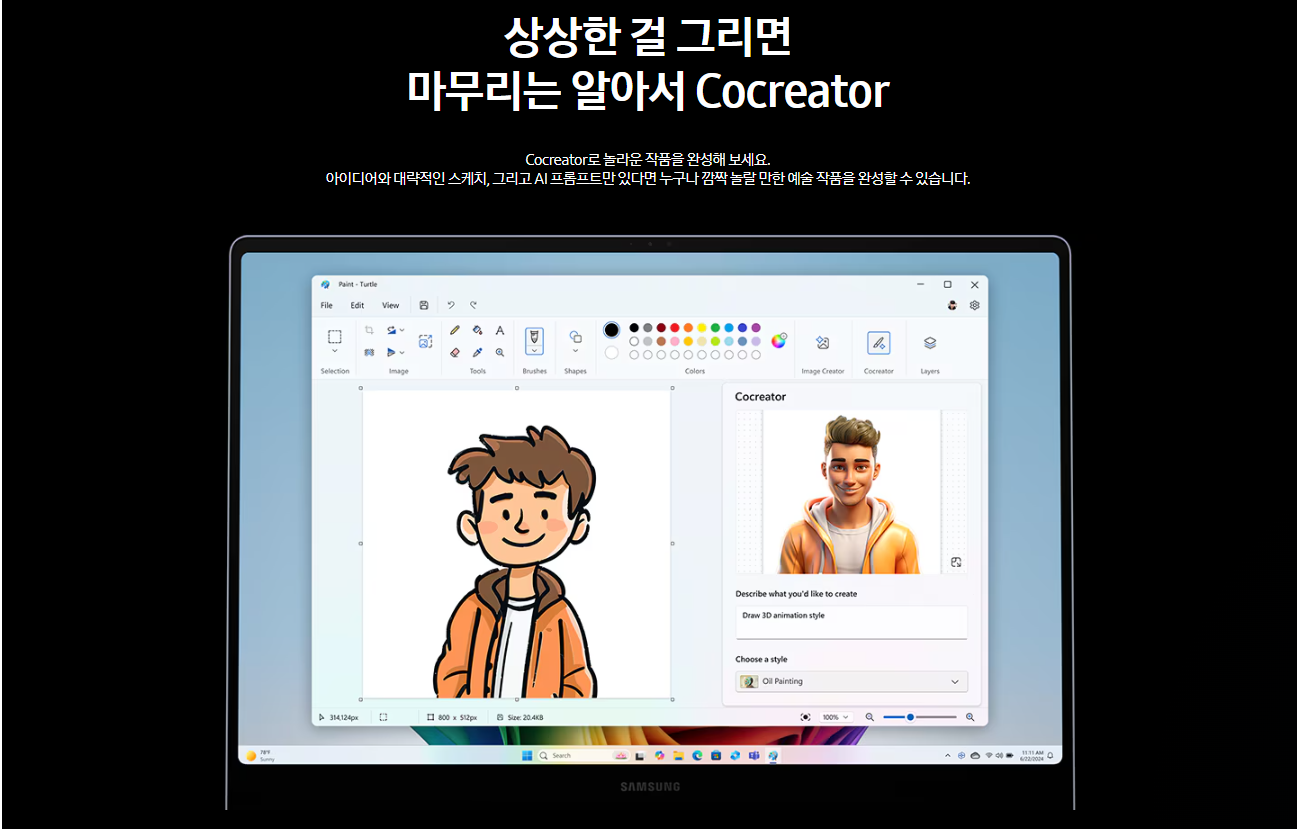Viewport: 1297px width, 829px height.
Task: Click the zoom slider handle
Action: (910, 717)
